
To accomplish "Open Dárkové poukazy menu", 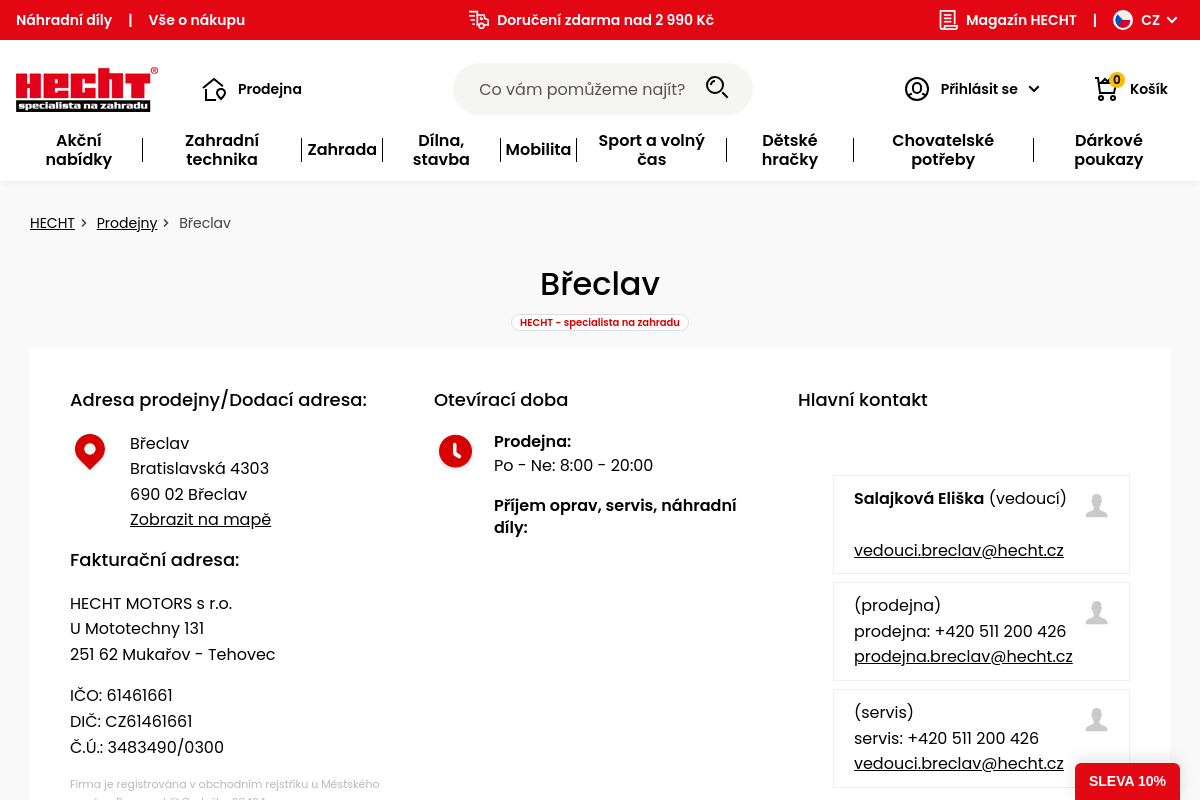I will 1109,150.
